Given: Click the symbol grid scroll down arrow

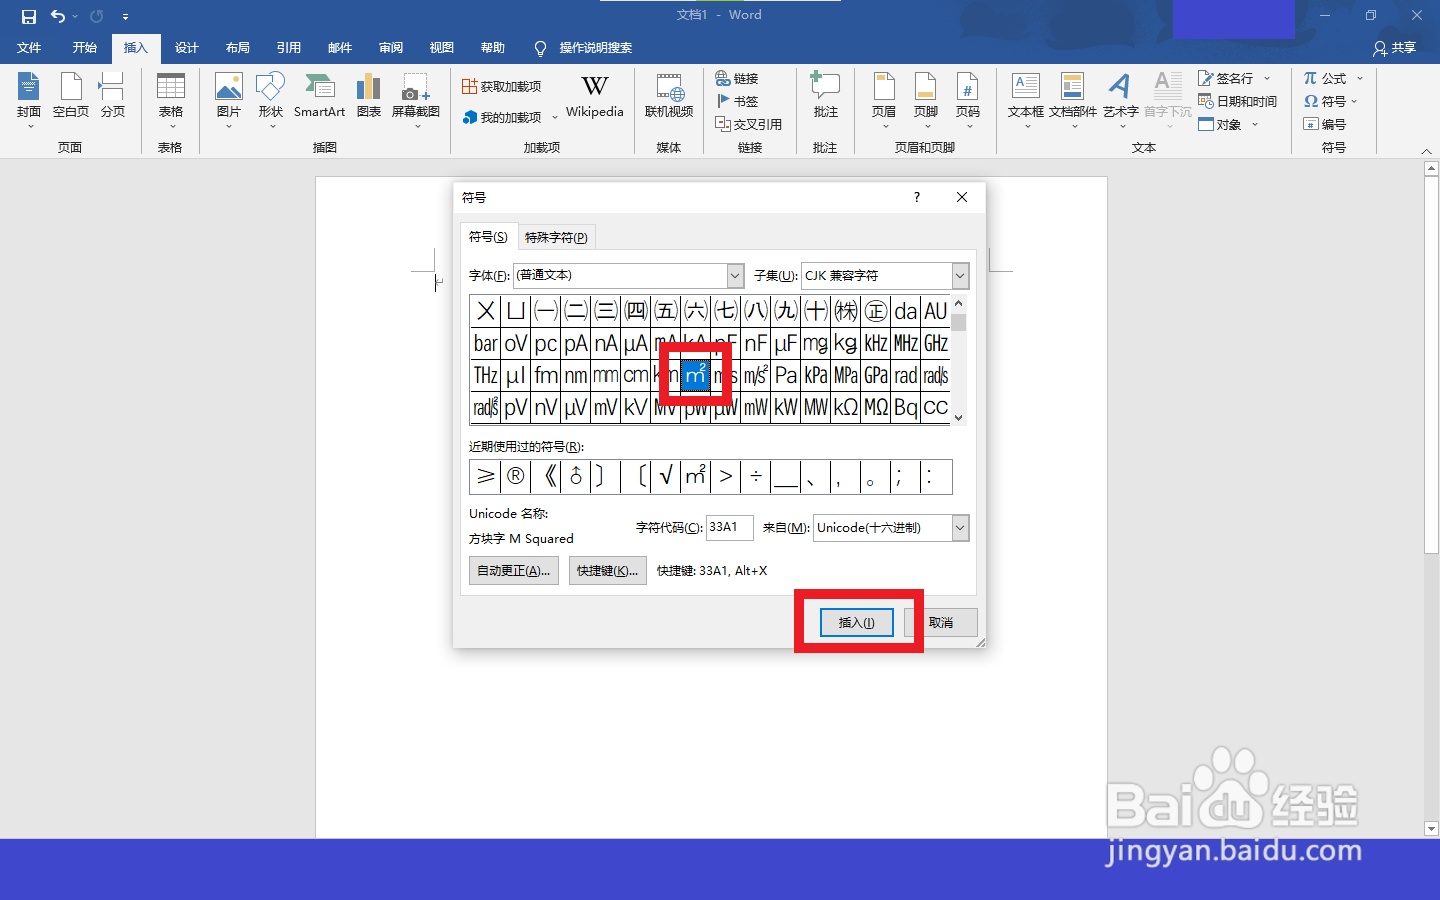Looking at the screenshot, I should [x=959, y=417].
